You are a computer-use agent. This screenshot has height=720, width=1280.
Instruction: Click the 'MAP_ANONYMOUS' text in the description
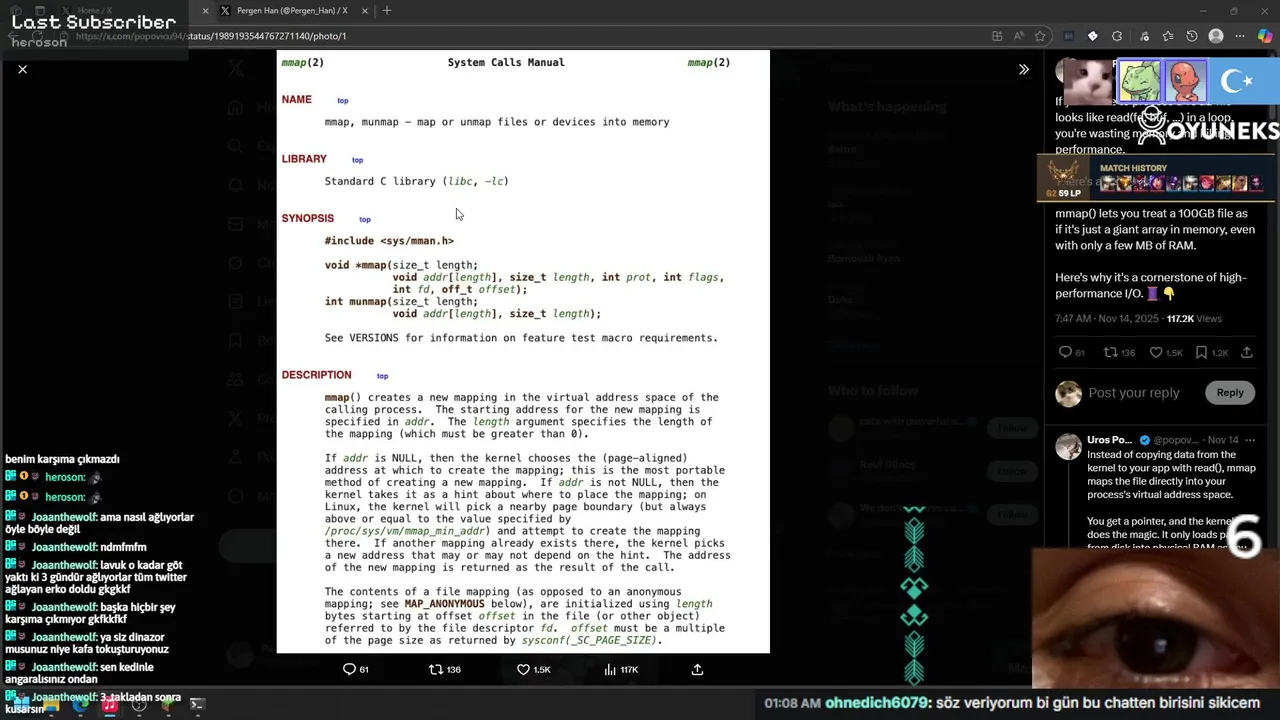(x=444, y=604)
